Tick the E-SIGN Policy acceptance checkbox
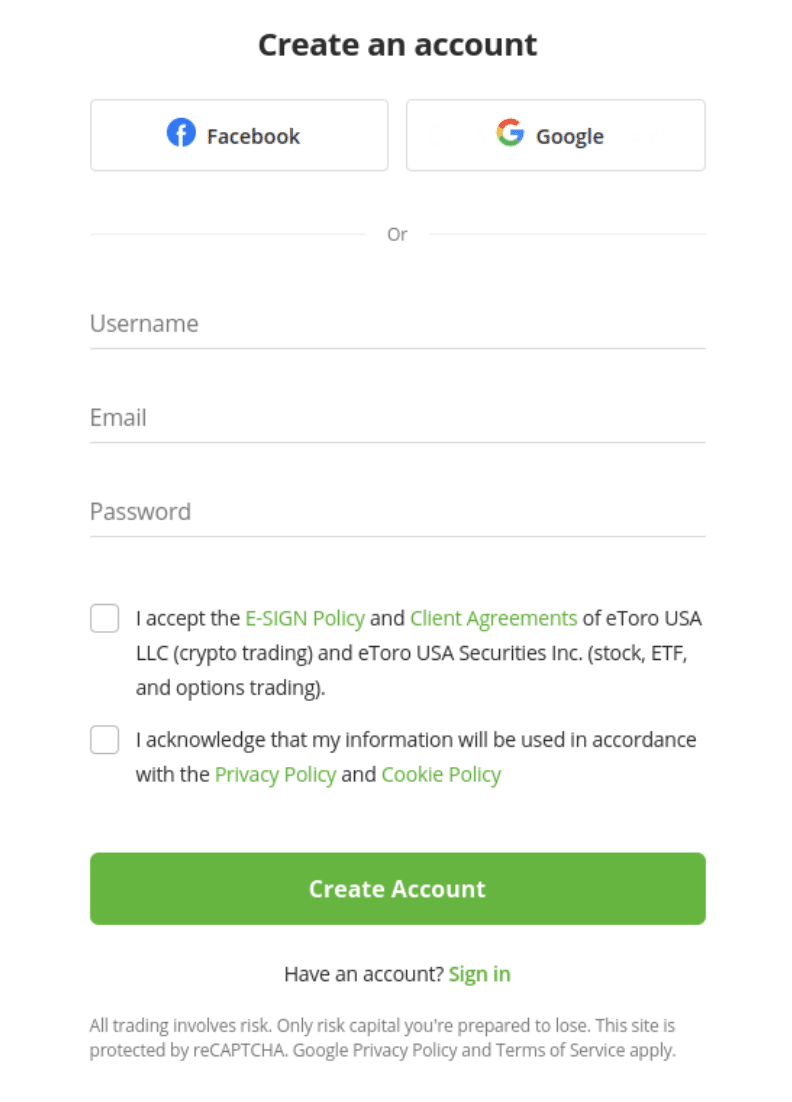The width and height of the screenshot is (792, 1102). coord(105,618)
